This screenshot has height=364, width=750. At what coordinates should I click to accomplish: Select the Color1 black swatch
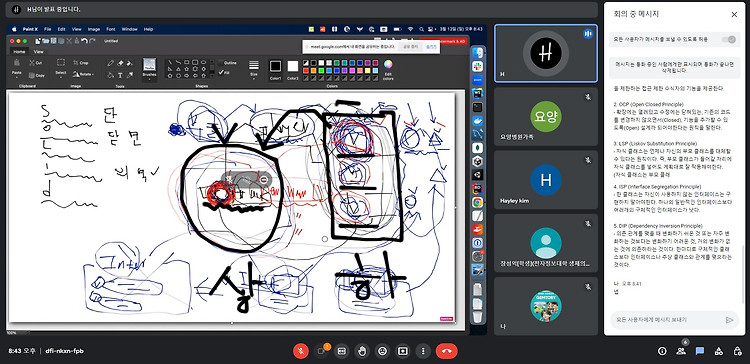click(x=276, y=66)
